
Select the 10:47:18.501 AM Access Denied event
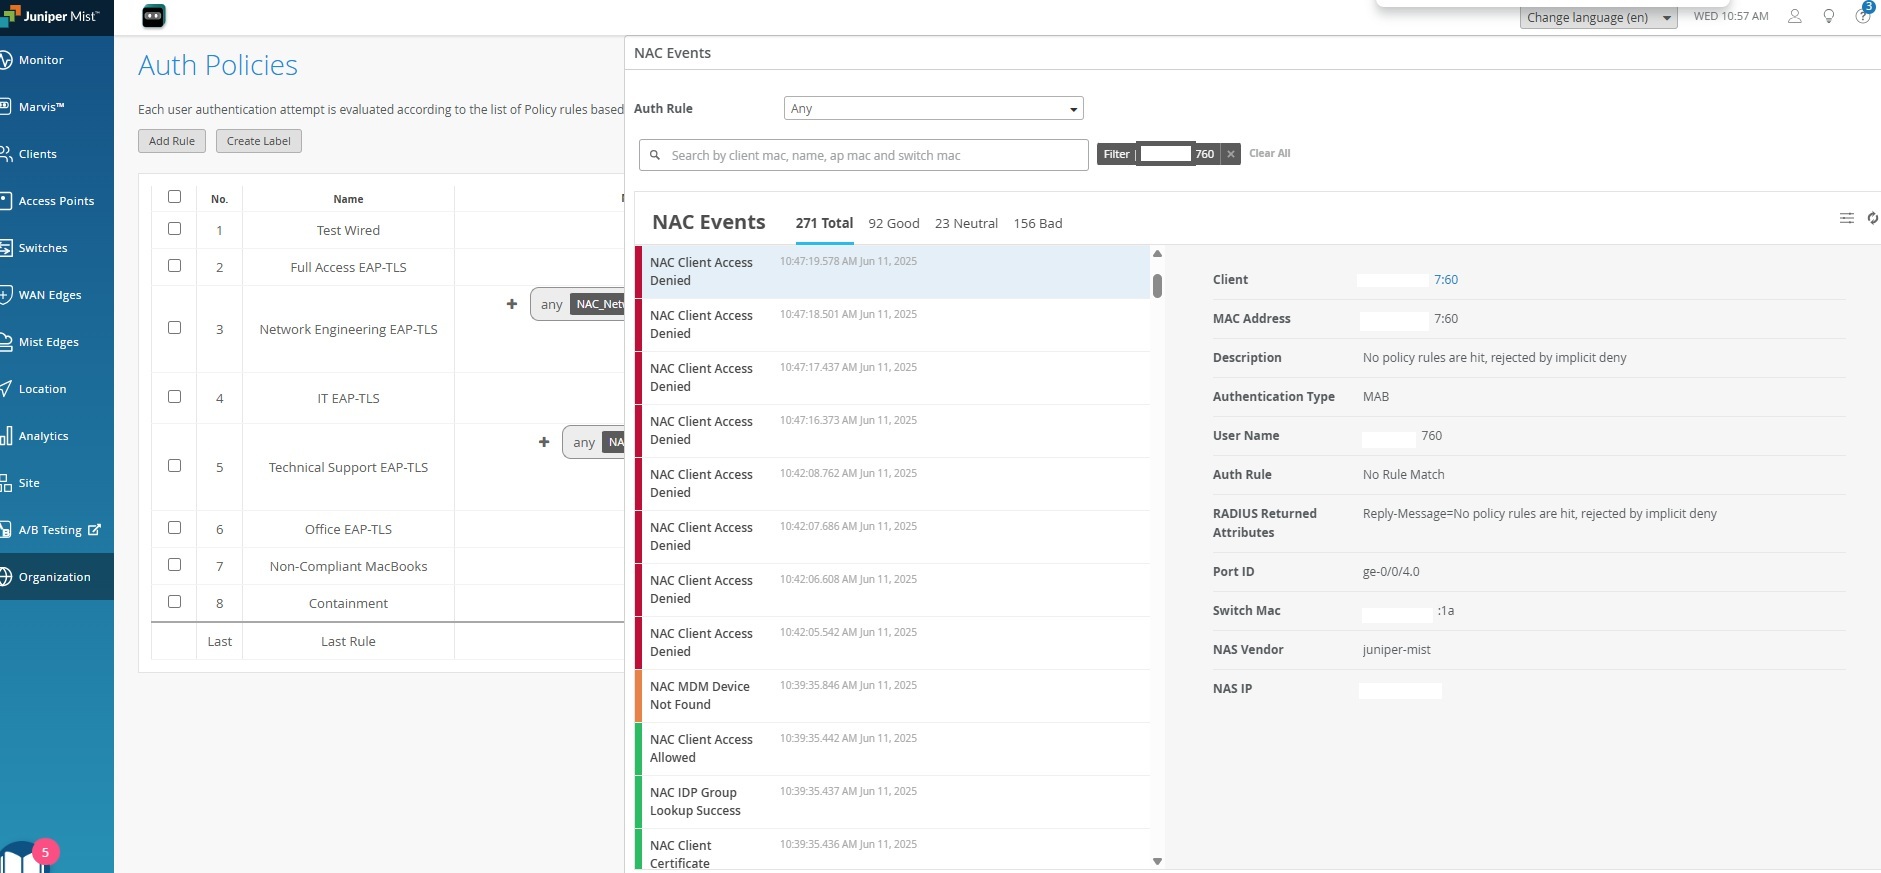point(893,325)
